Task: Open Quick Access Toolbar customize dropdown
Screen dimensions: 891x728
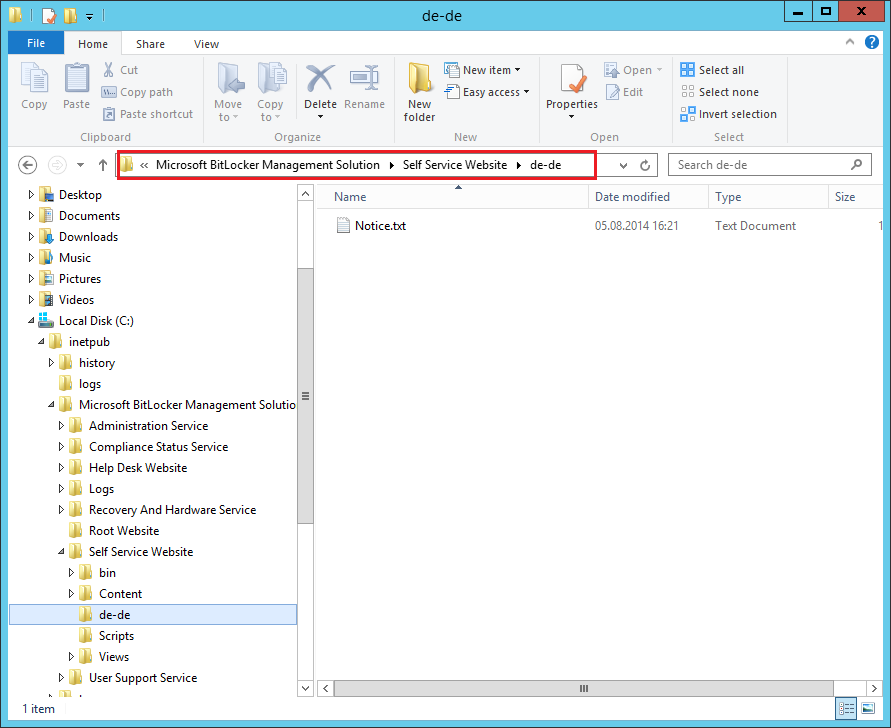Action: (89, 16)
